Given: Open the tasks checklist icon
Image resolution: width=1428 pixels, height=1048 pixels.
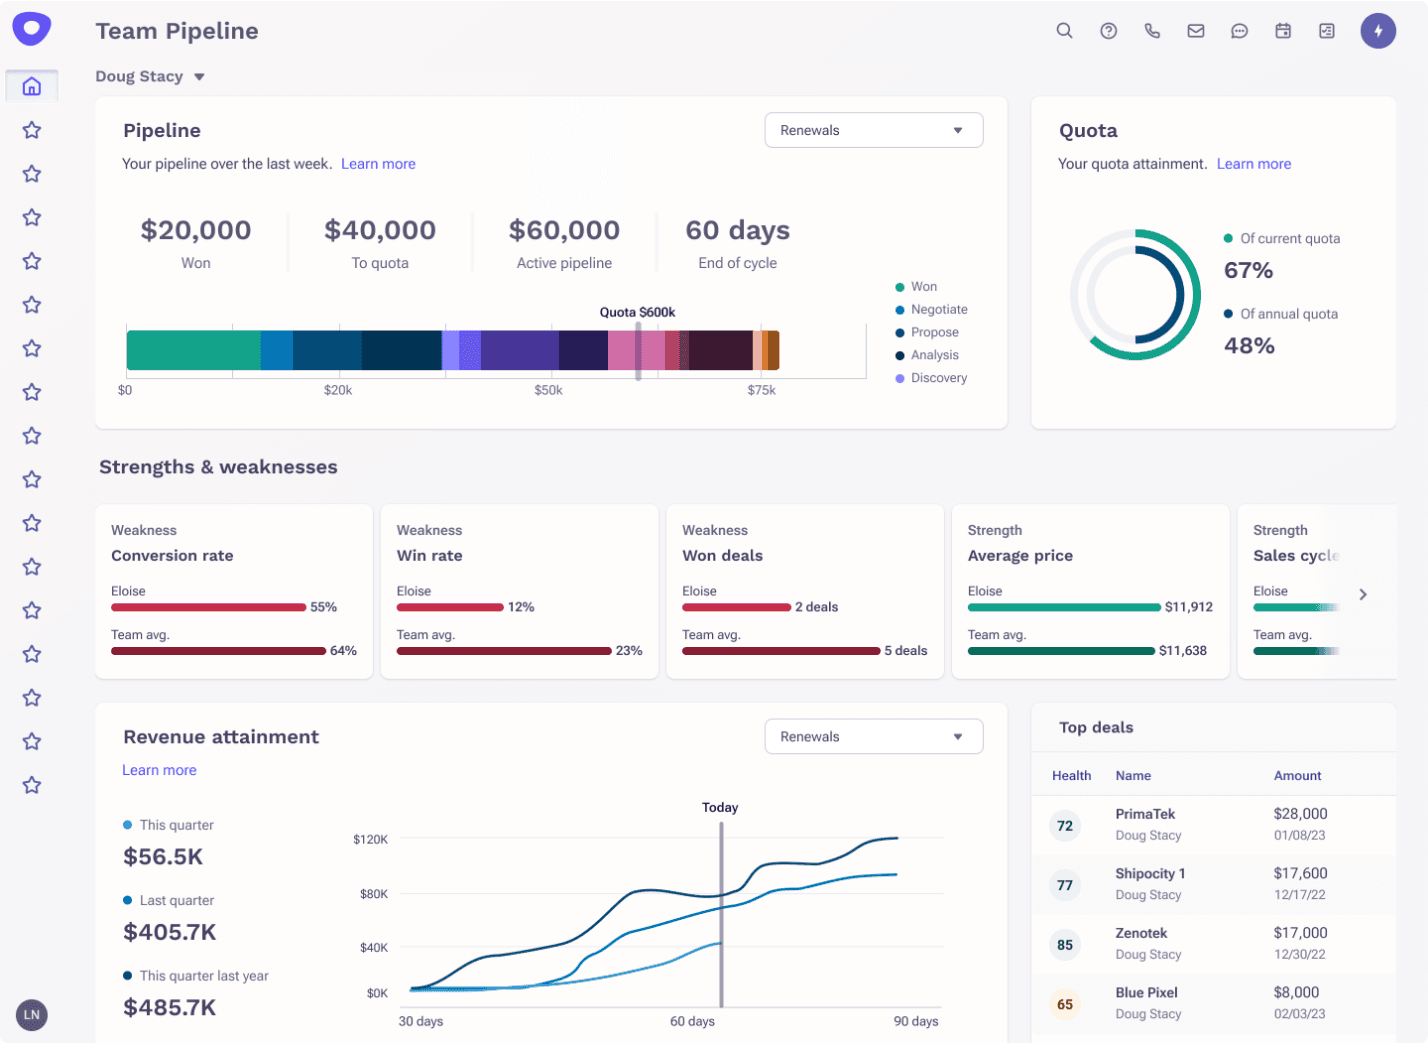Looking at the screenshot, I should [1326, 31].
